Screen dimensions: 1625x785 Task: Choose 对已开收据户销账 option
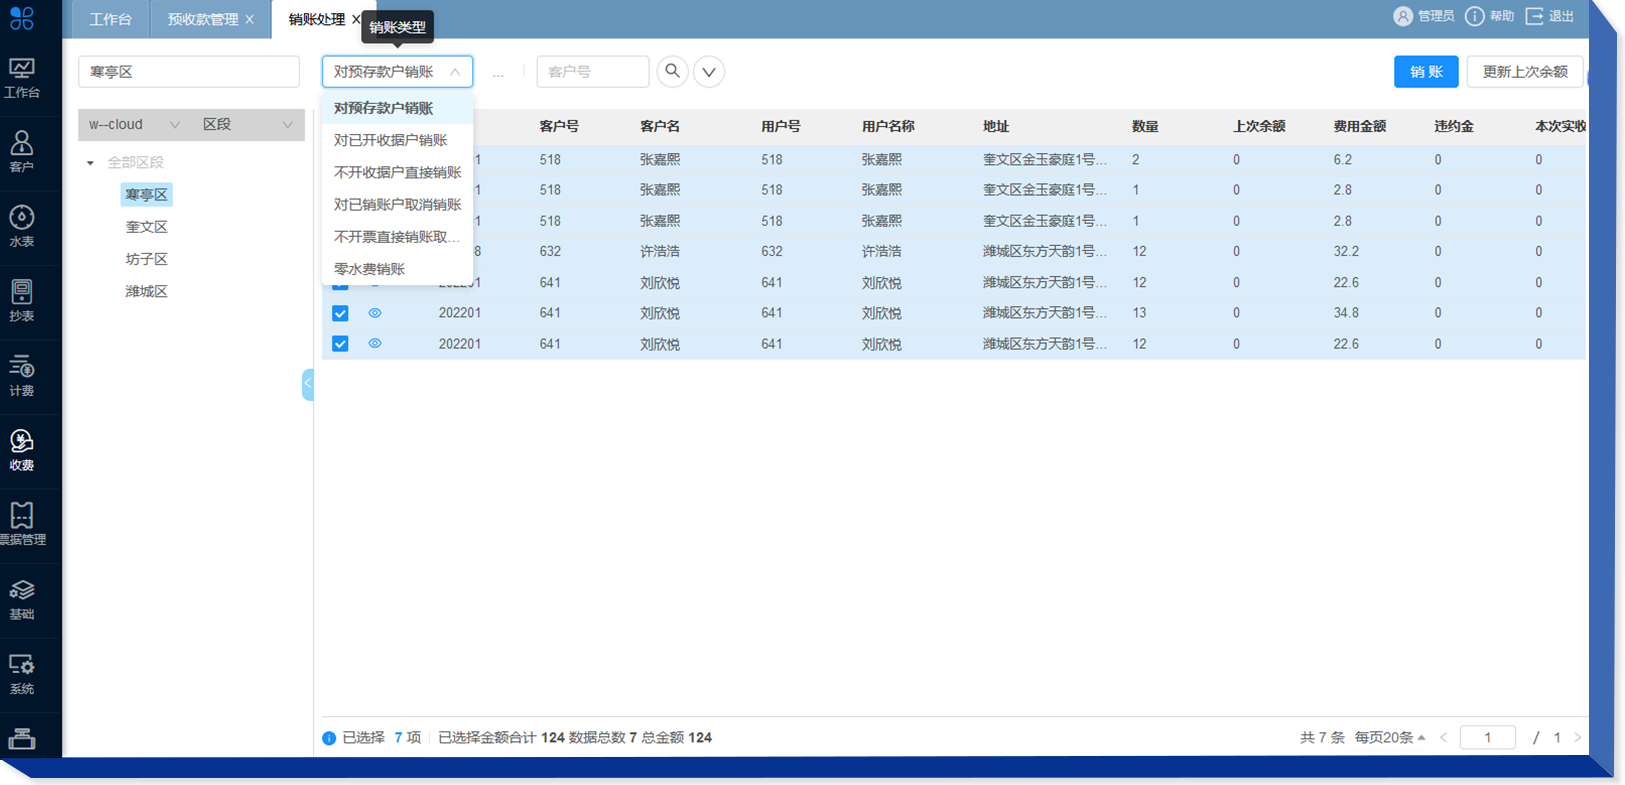(x=397, y=140)
